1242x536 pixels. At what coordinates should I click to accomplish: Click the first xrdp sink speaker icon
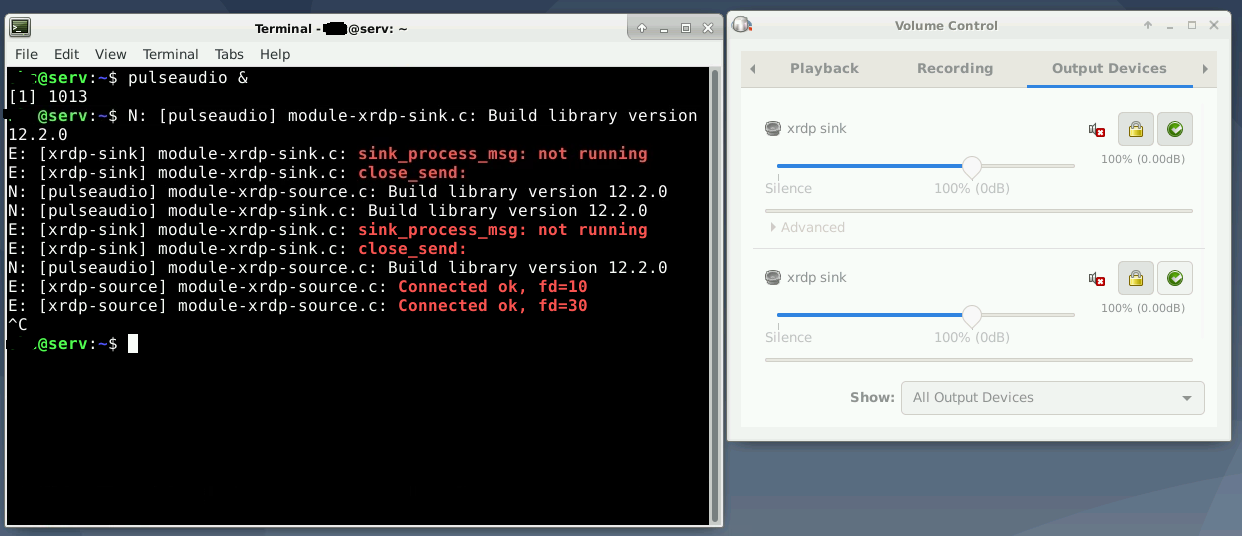(772, 129)
